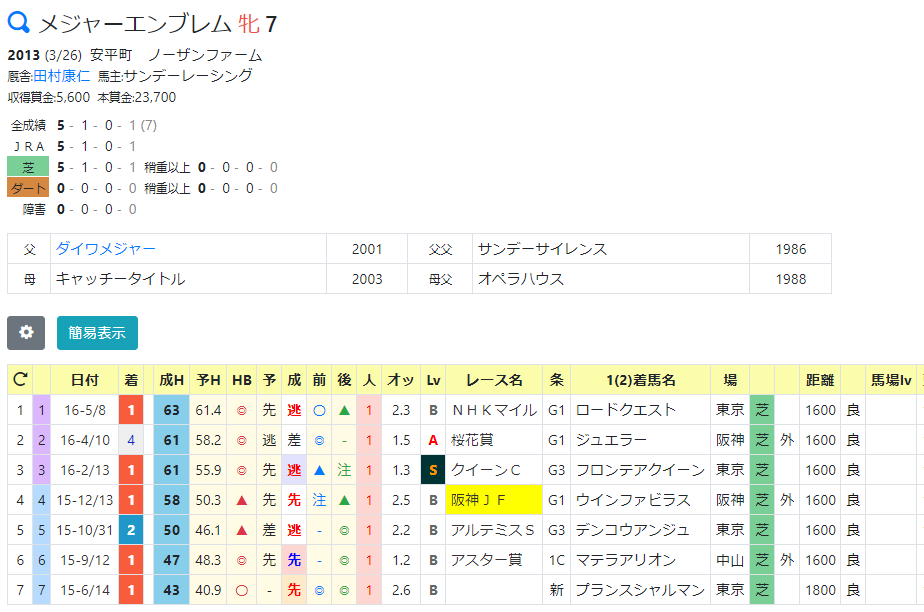
Task: Click the 馬場lv column header
Action: click(891, 380)
